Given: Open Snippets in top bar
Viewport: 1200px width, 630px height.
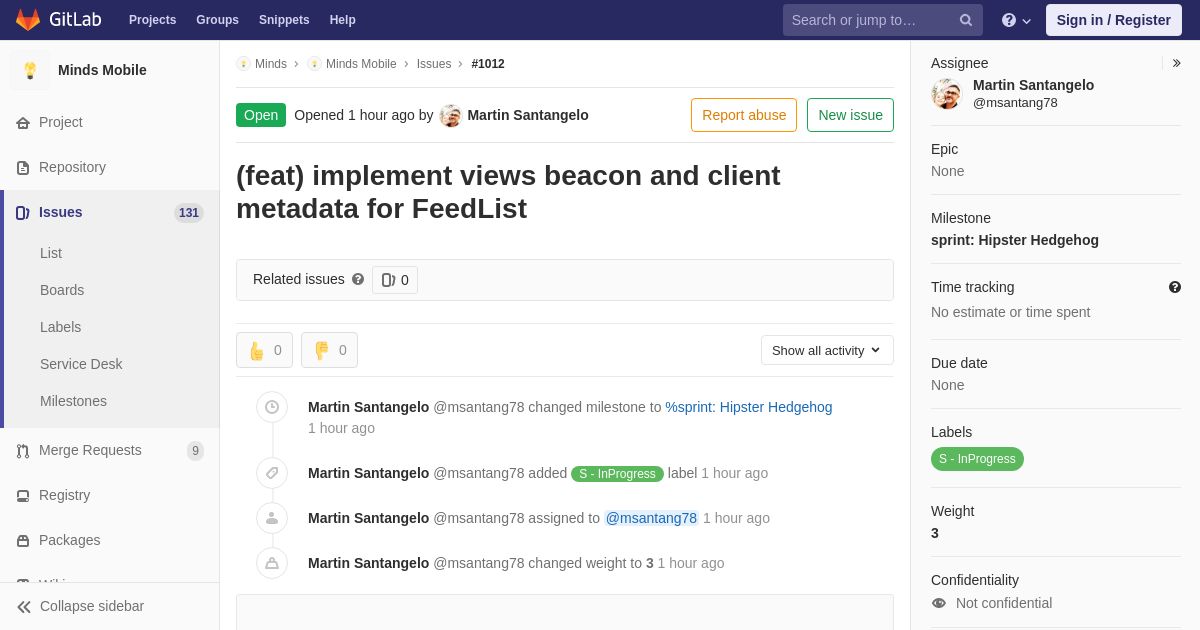Looking at the screenshot, I should 284,20.
